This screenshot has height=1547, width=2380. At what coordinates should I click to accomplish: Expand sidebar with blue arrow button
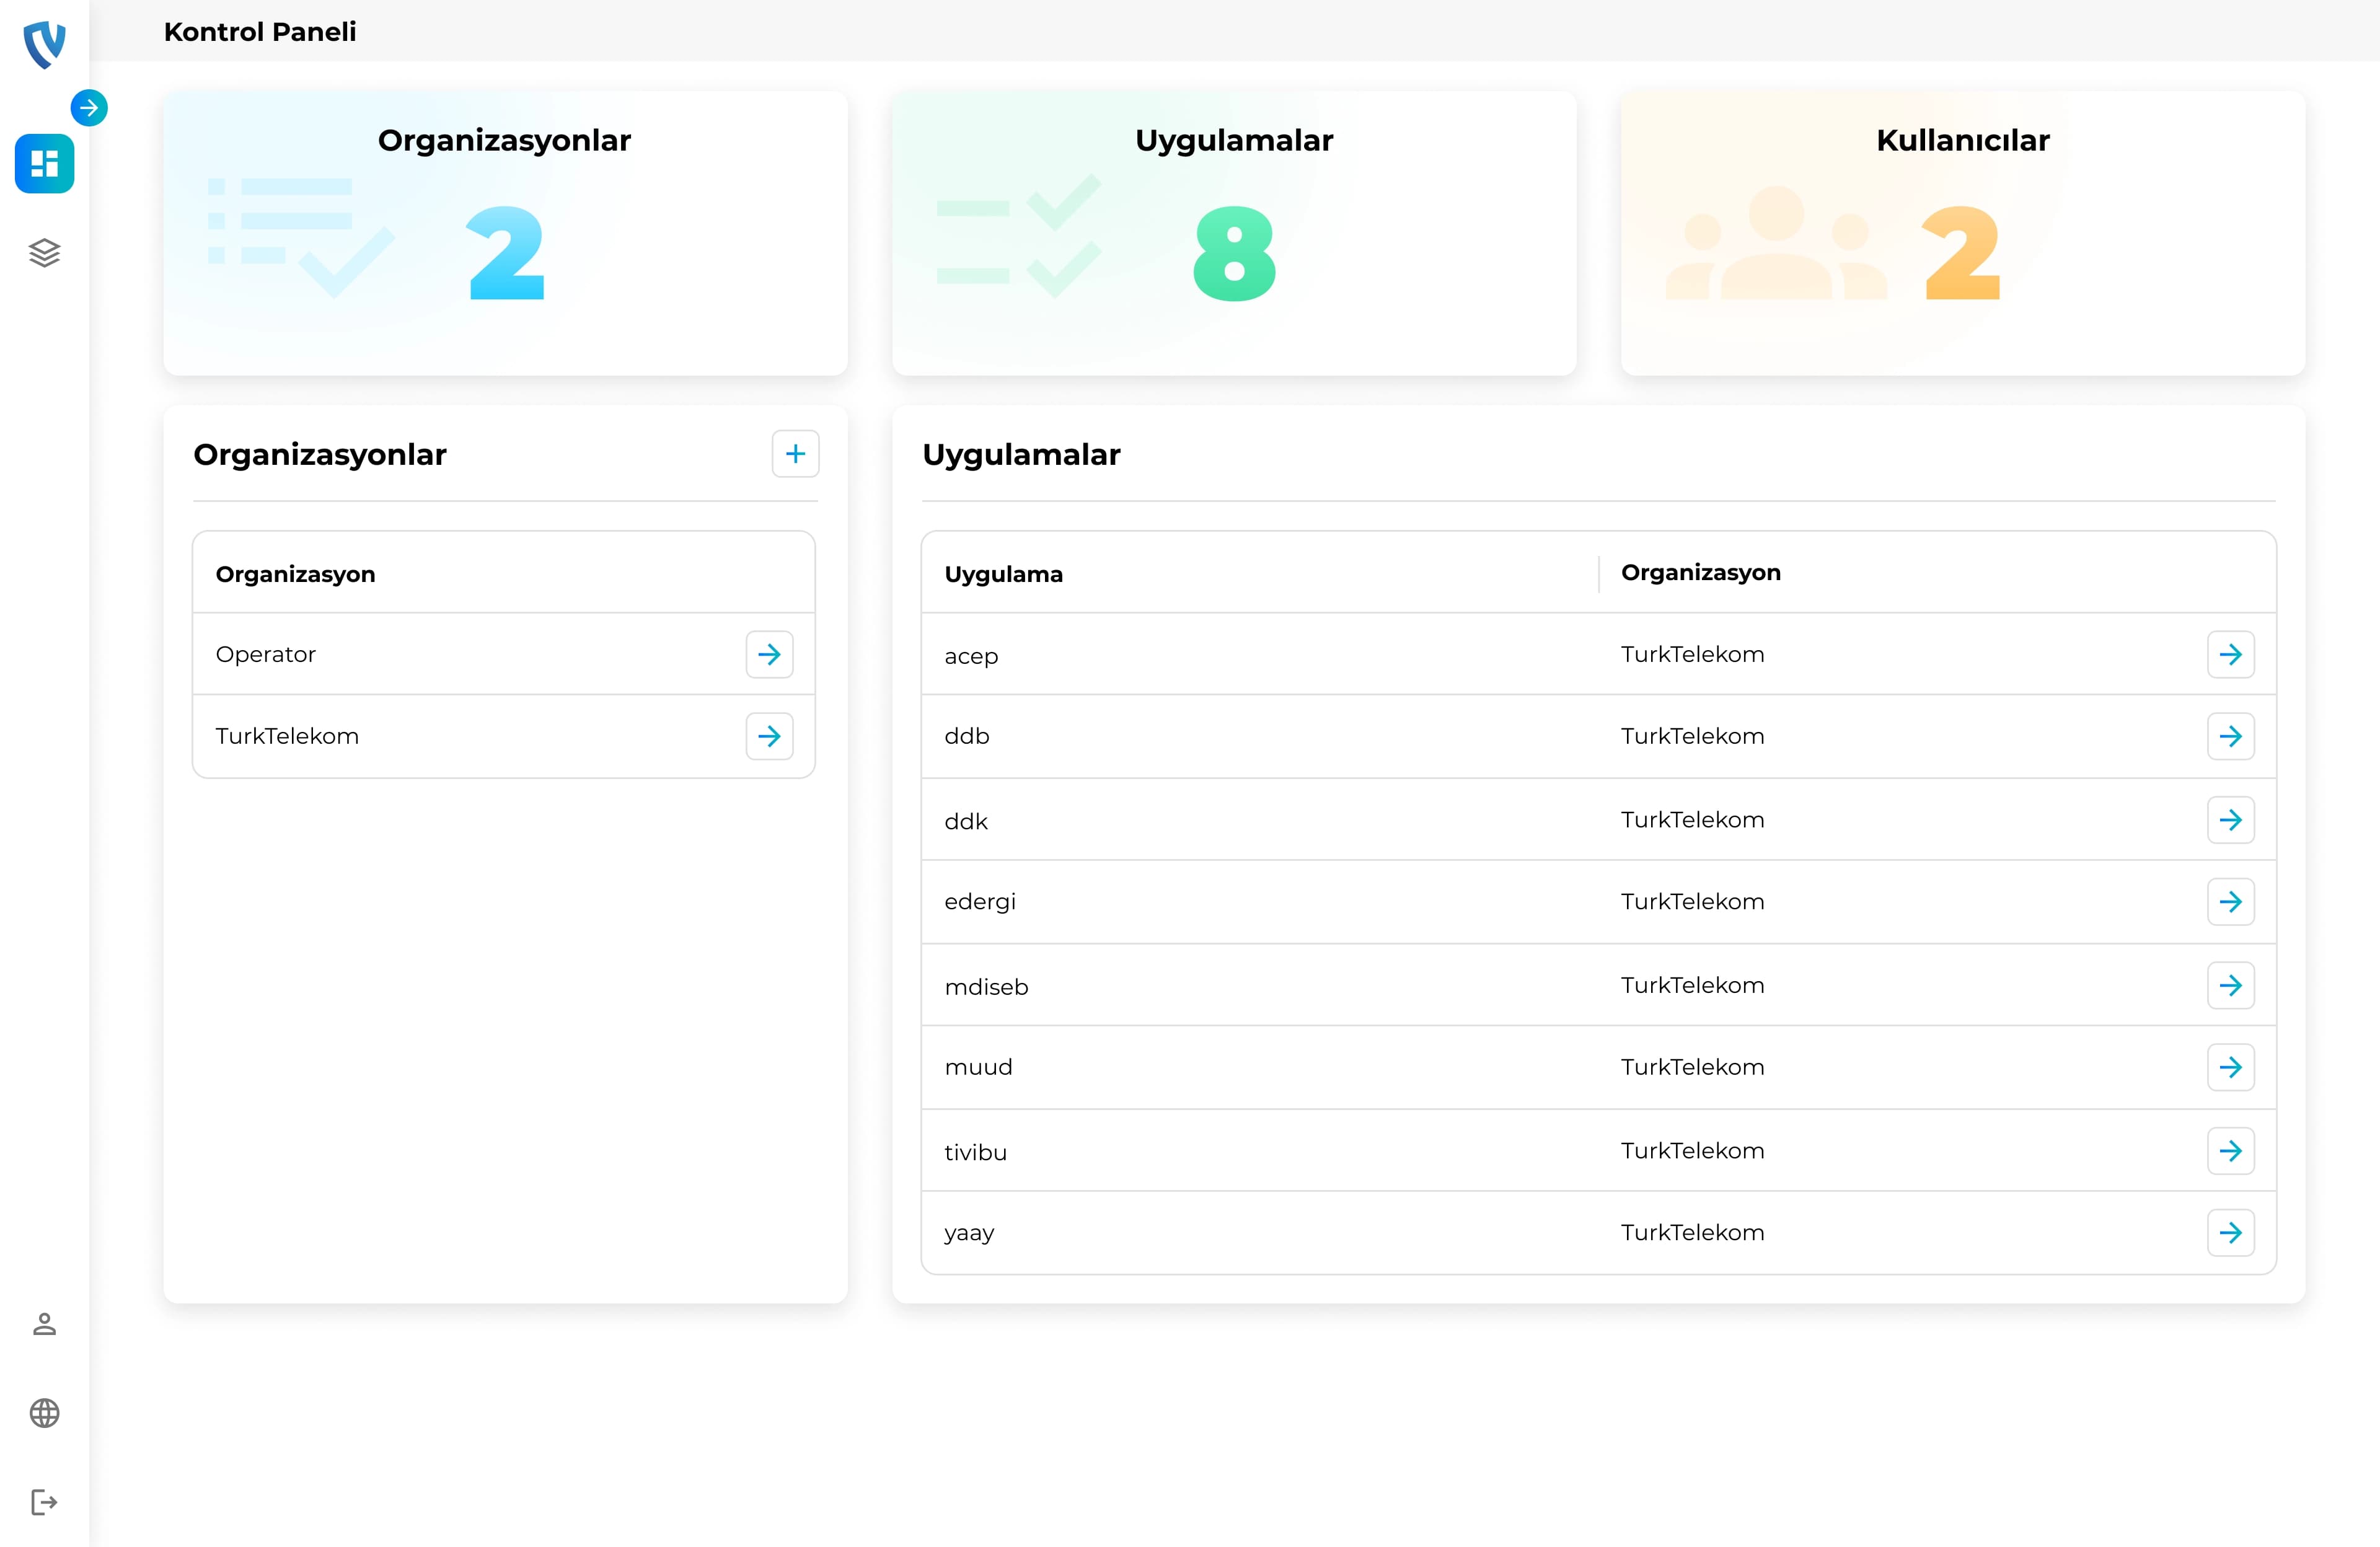(89, 108)
